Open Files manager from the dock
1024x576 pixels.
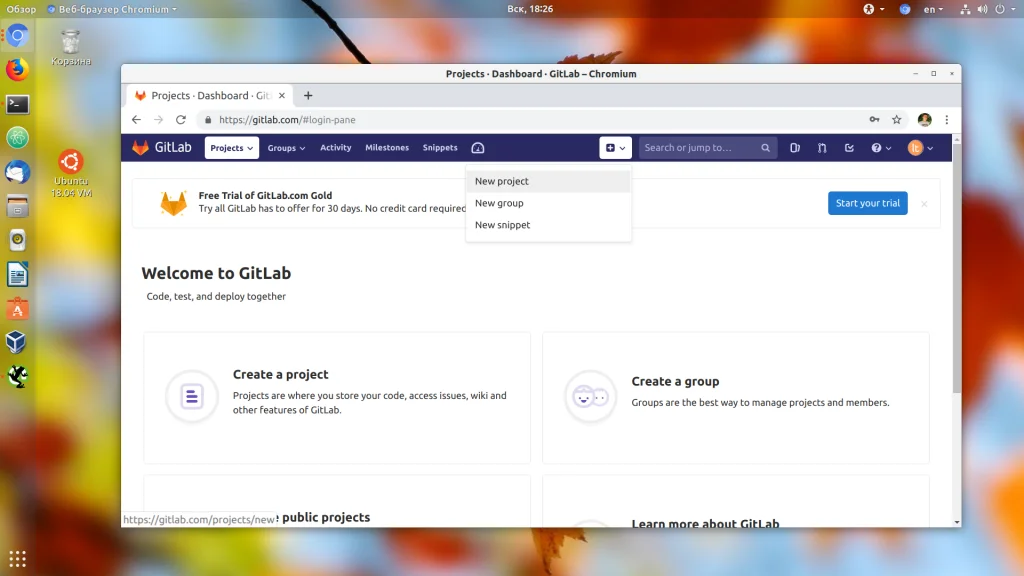pyautogui.click(x=18, y=206)
